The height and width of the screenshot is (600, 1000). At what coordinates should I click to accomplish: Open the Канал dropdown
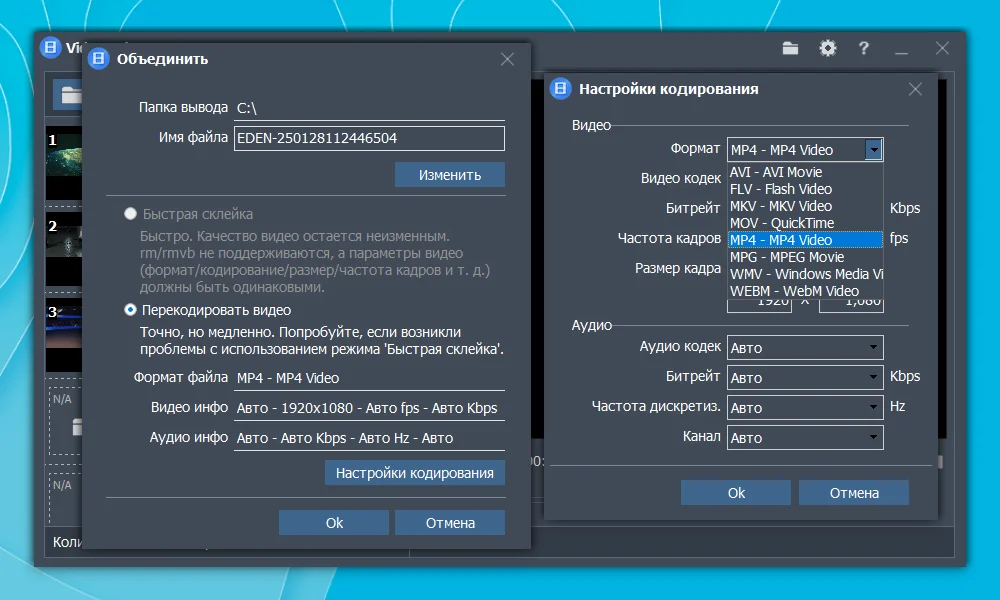(805, 437)
